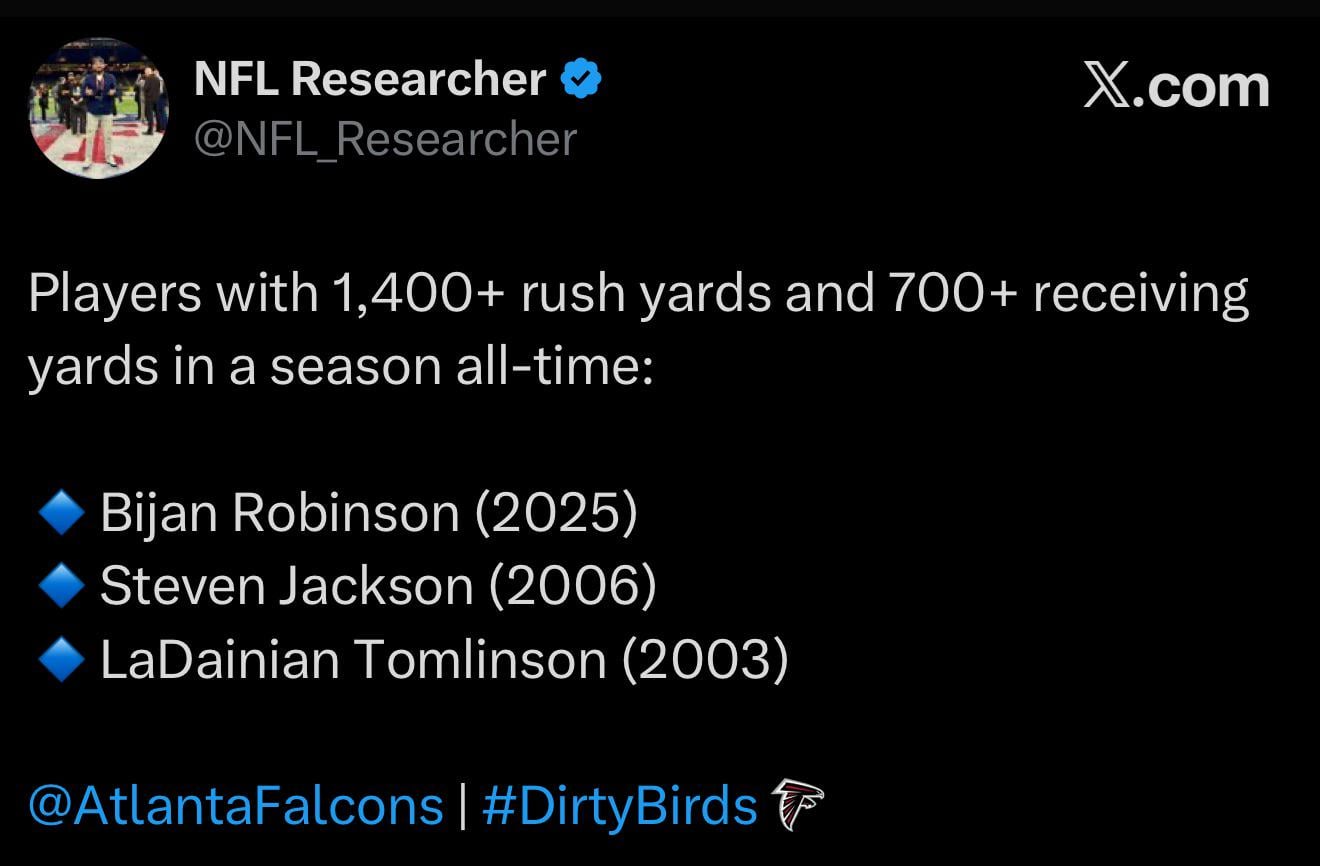
Task: Click the blue diamond beside LaDainian Tomlinson
Action: pyautogui.click(x=60, y=661)
